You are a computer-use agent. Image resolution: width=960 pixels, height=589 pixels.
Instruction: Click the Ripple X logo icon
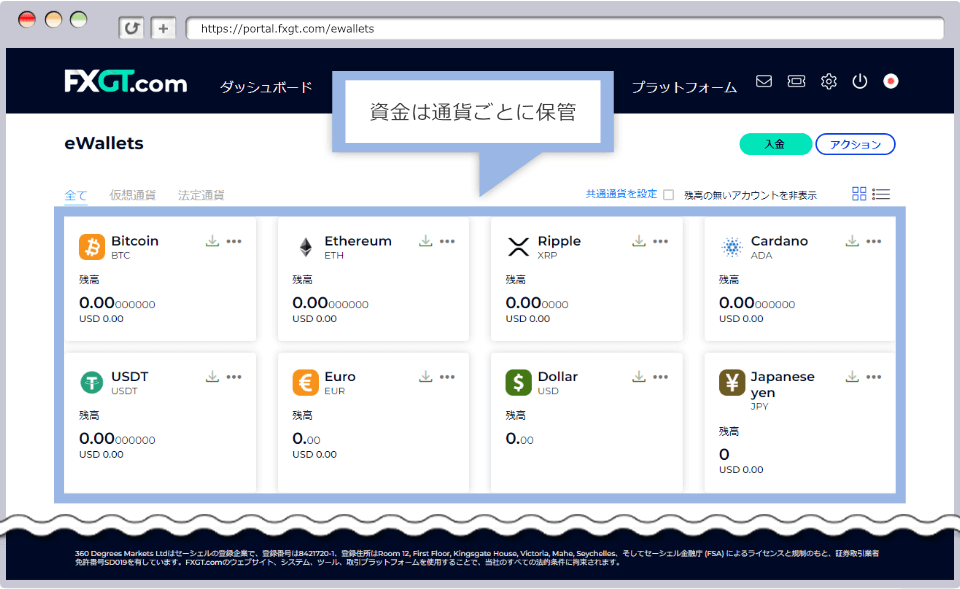(519, 247)
